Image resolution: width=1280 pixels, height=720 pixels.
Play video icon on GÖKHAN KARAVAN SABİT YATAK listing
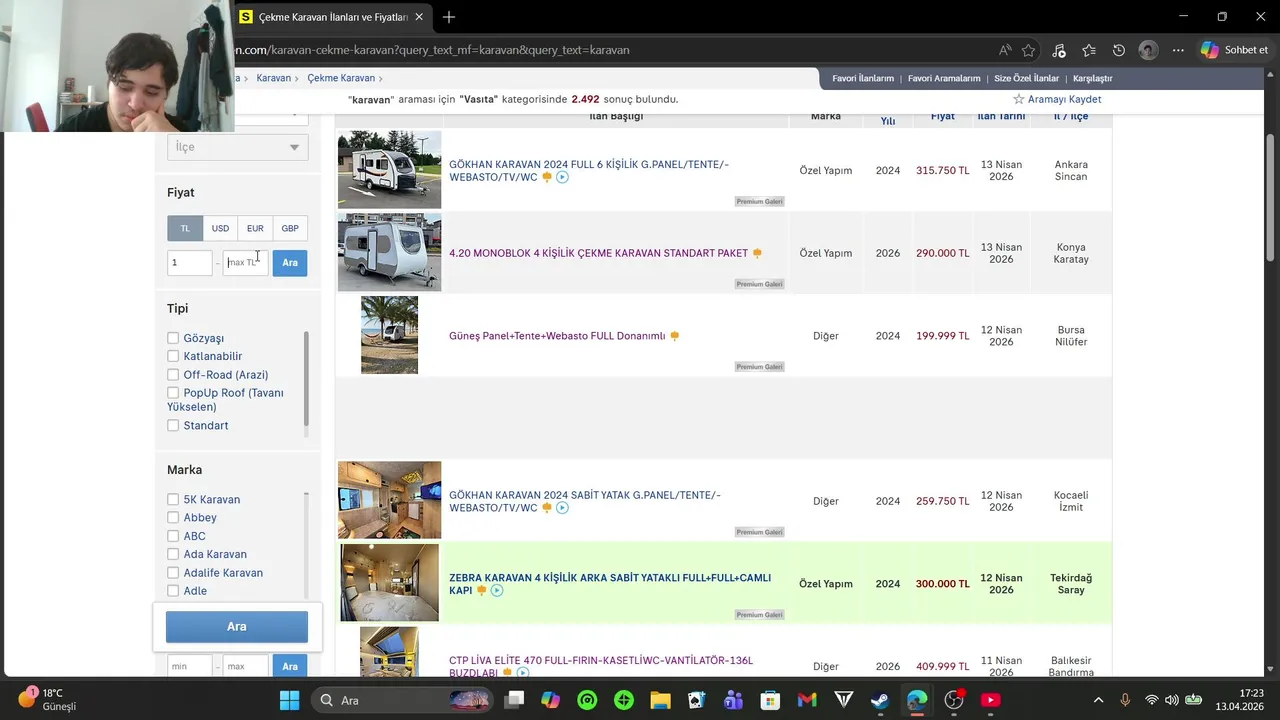point(562,508)
